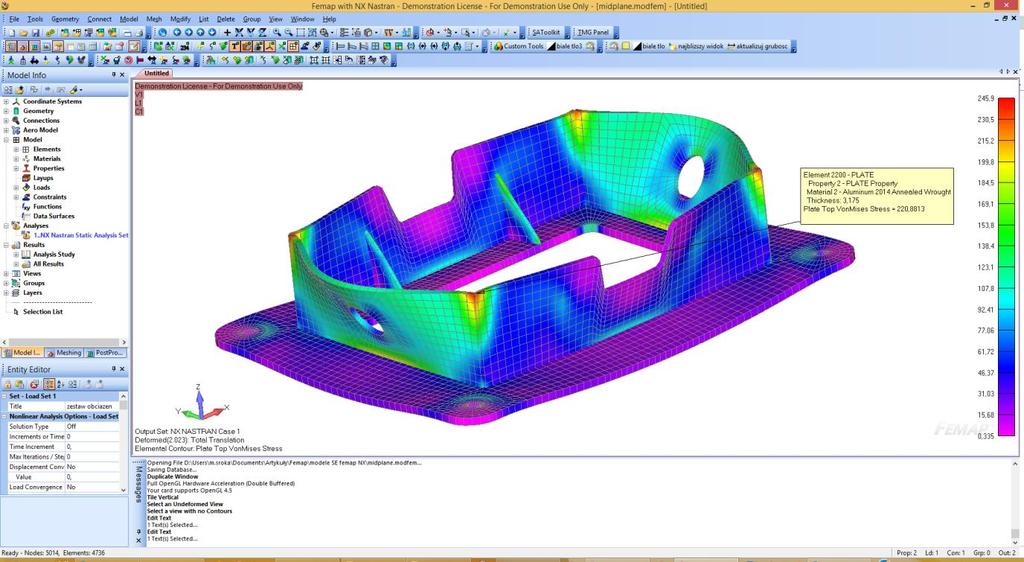Expand the Materials tree node
The height and width of the screenshot is (562, 1024).
pyautogui.click(x=16, y=159)
